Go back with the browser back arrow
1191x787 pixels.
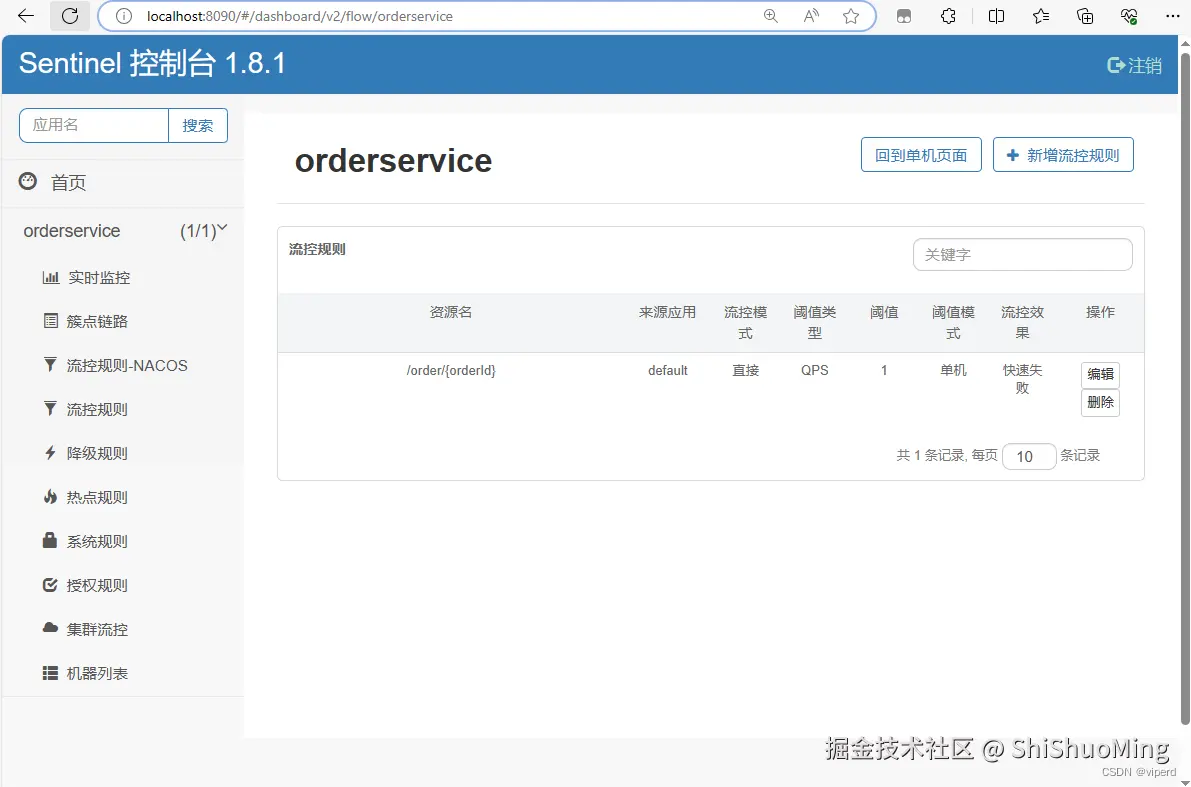coord(26,16)
